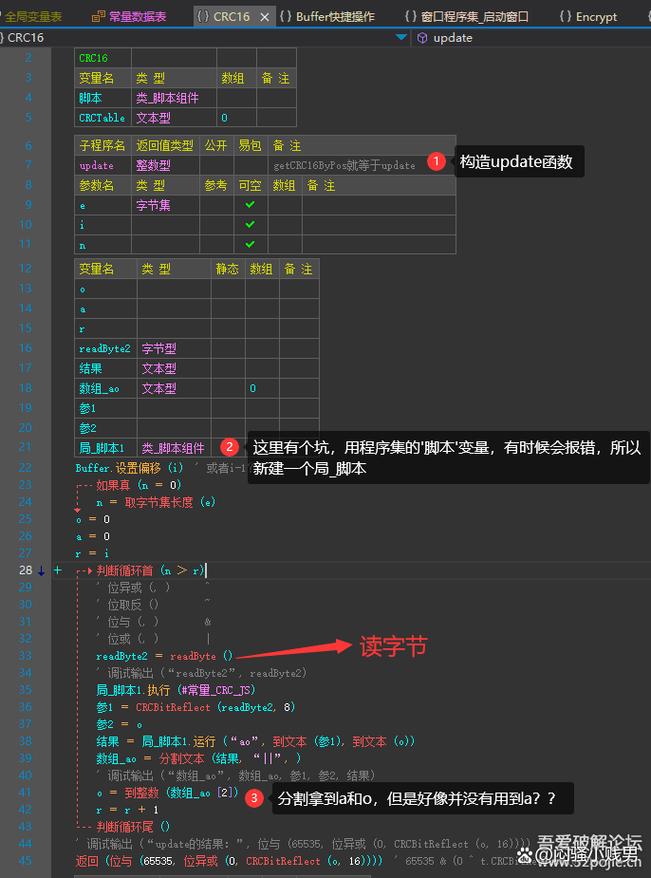Click line number 28 in the gutter
This screenshot has height=878, width=651.
coord(26,570)
